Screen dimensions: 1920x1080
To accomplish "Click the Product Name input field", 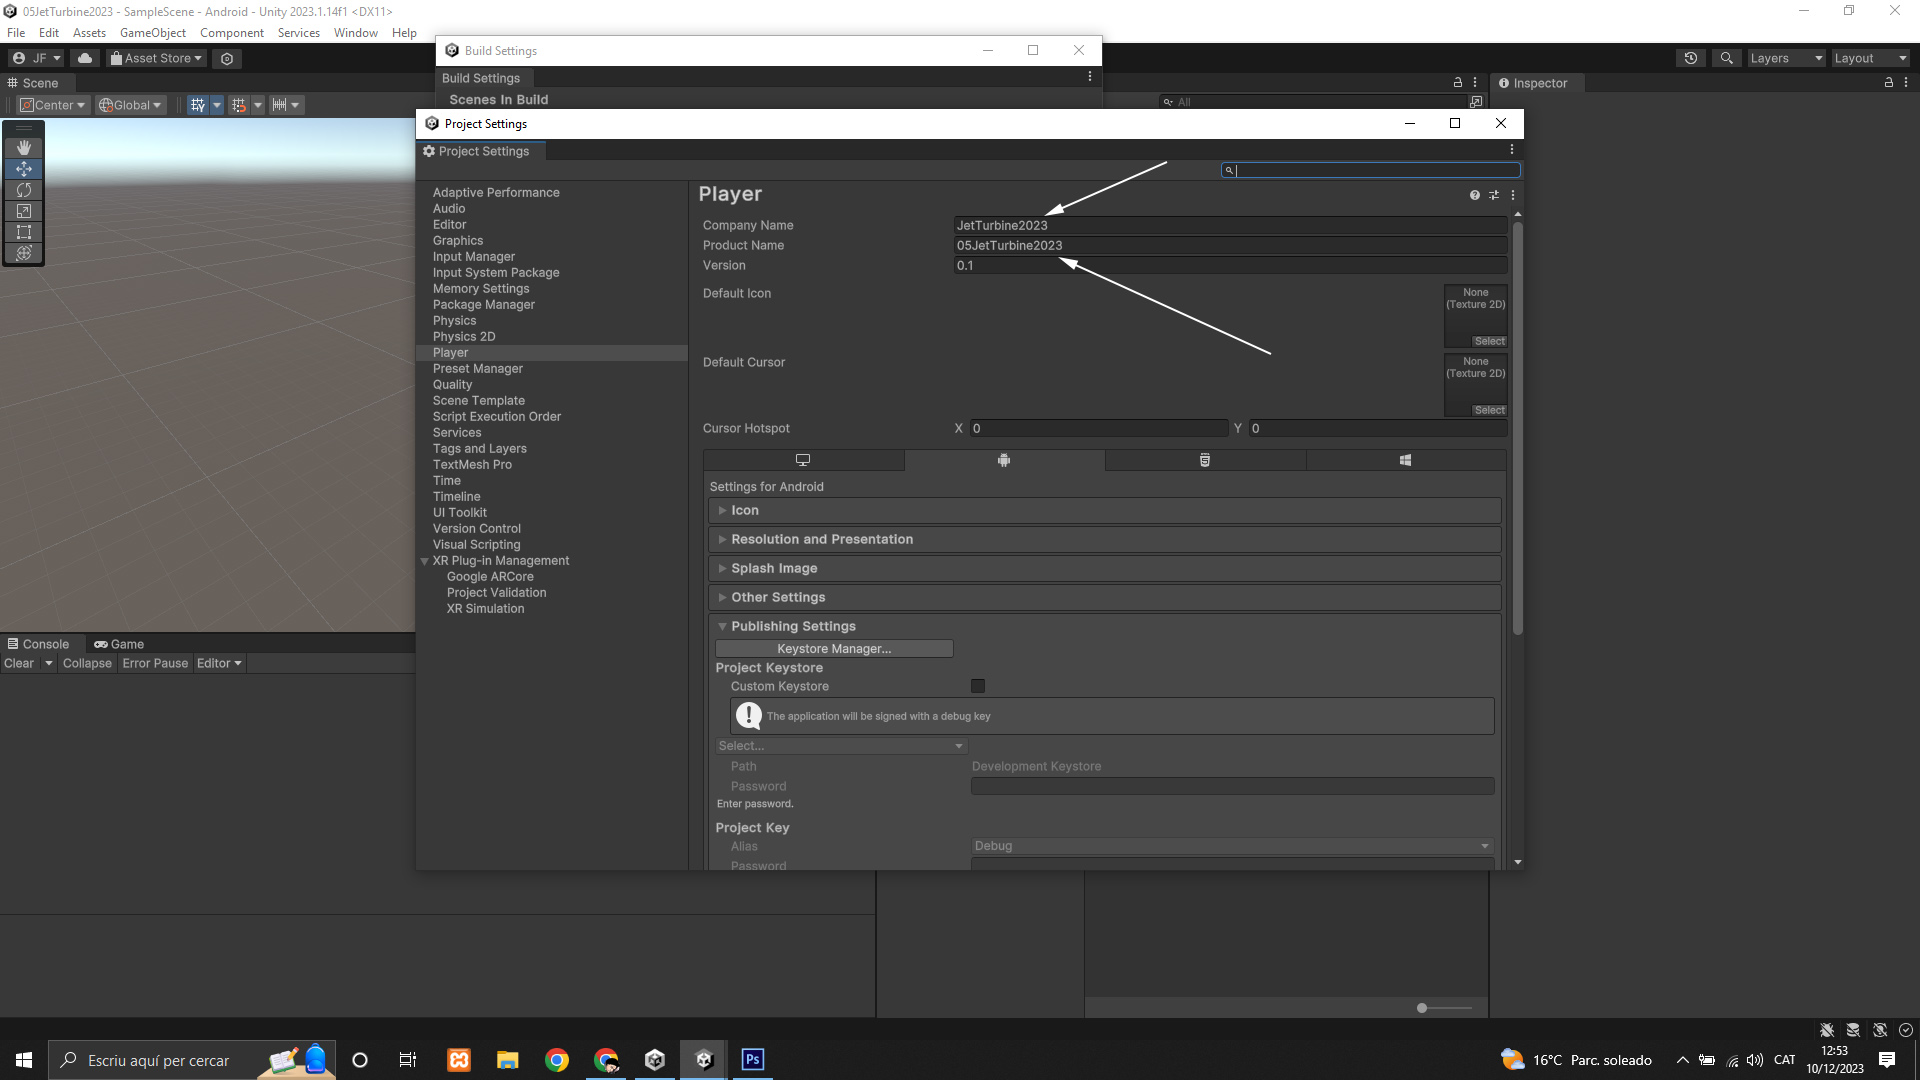I will coord(1230,245).
